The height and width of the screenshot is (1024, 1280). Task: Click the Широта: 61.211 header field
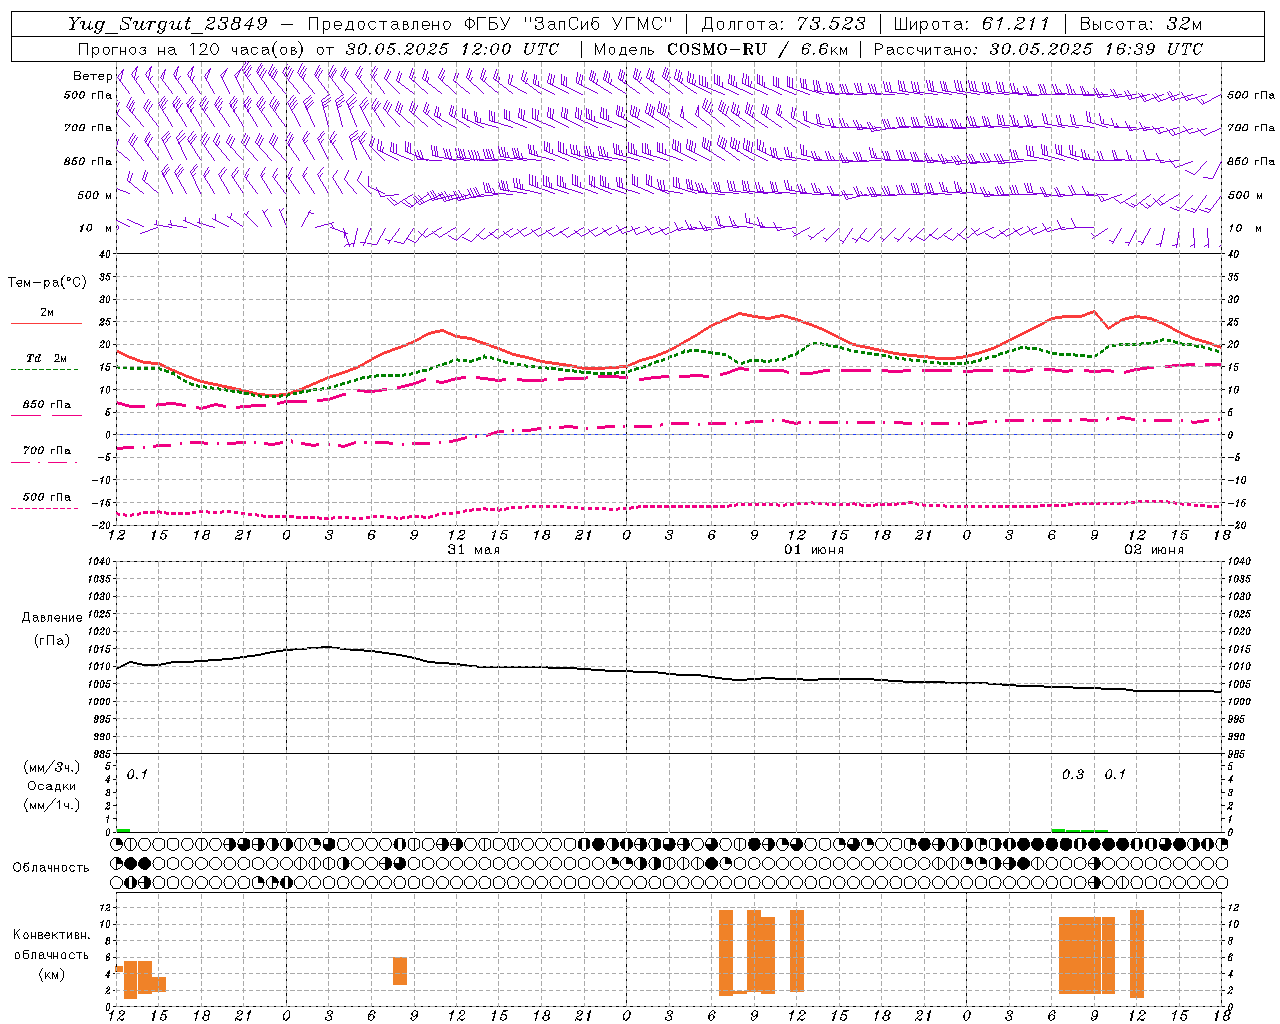(971, 24)
